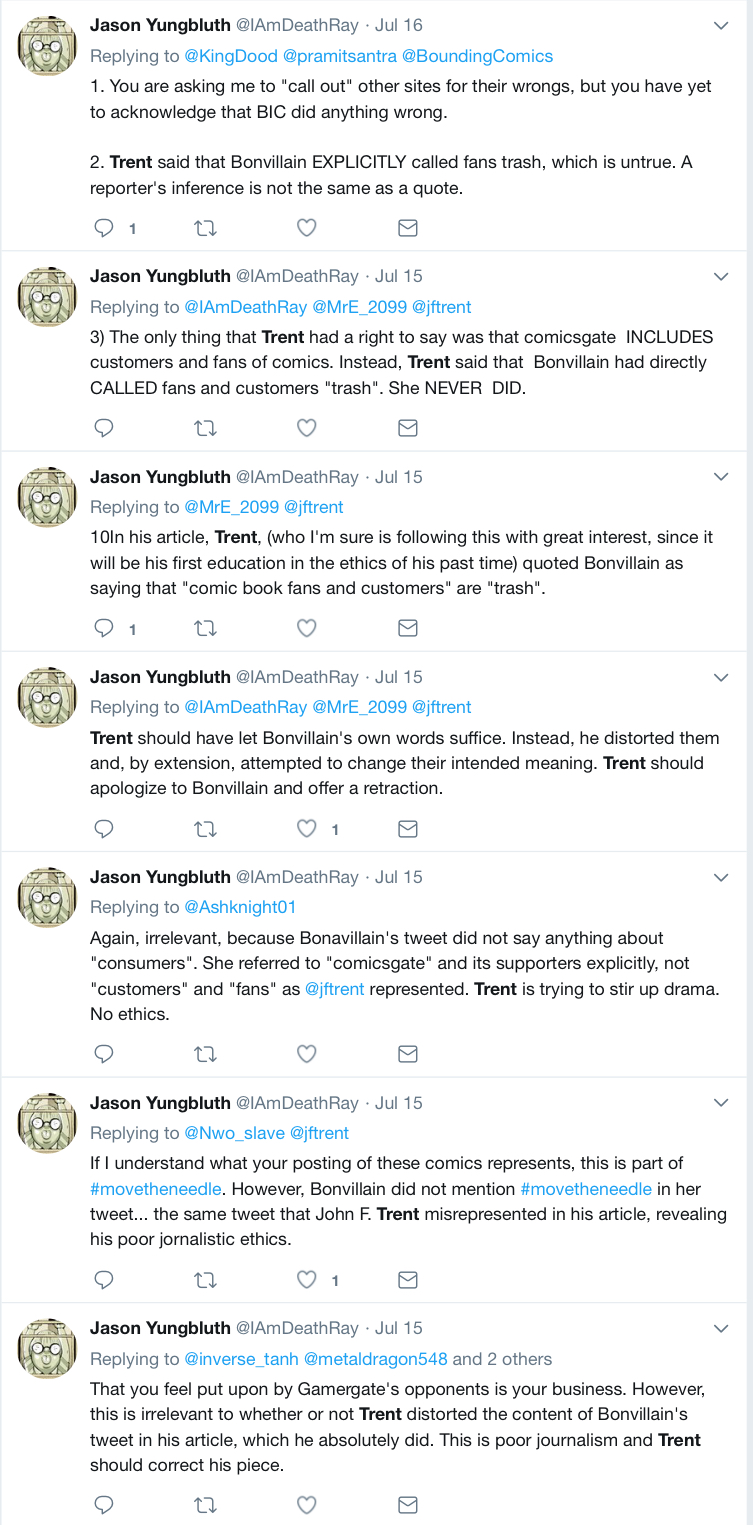The width and height of the screenshot is (753, 1525).
Task: Expand the options menu of the "Again, irrelevant" tweet
Action: (x=721, y=877)
